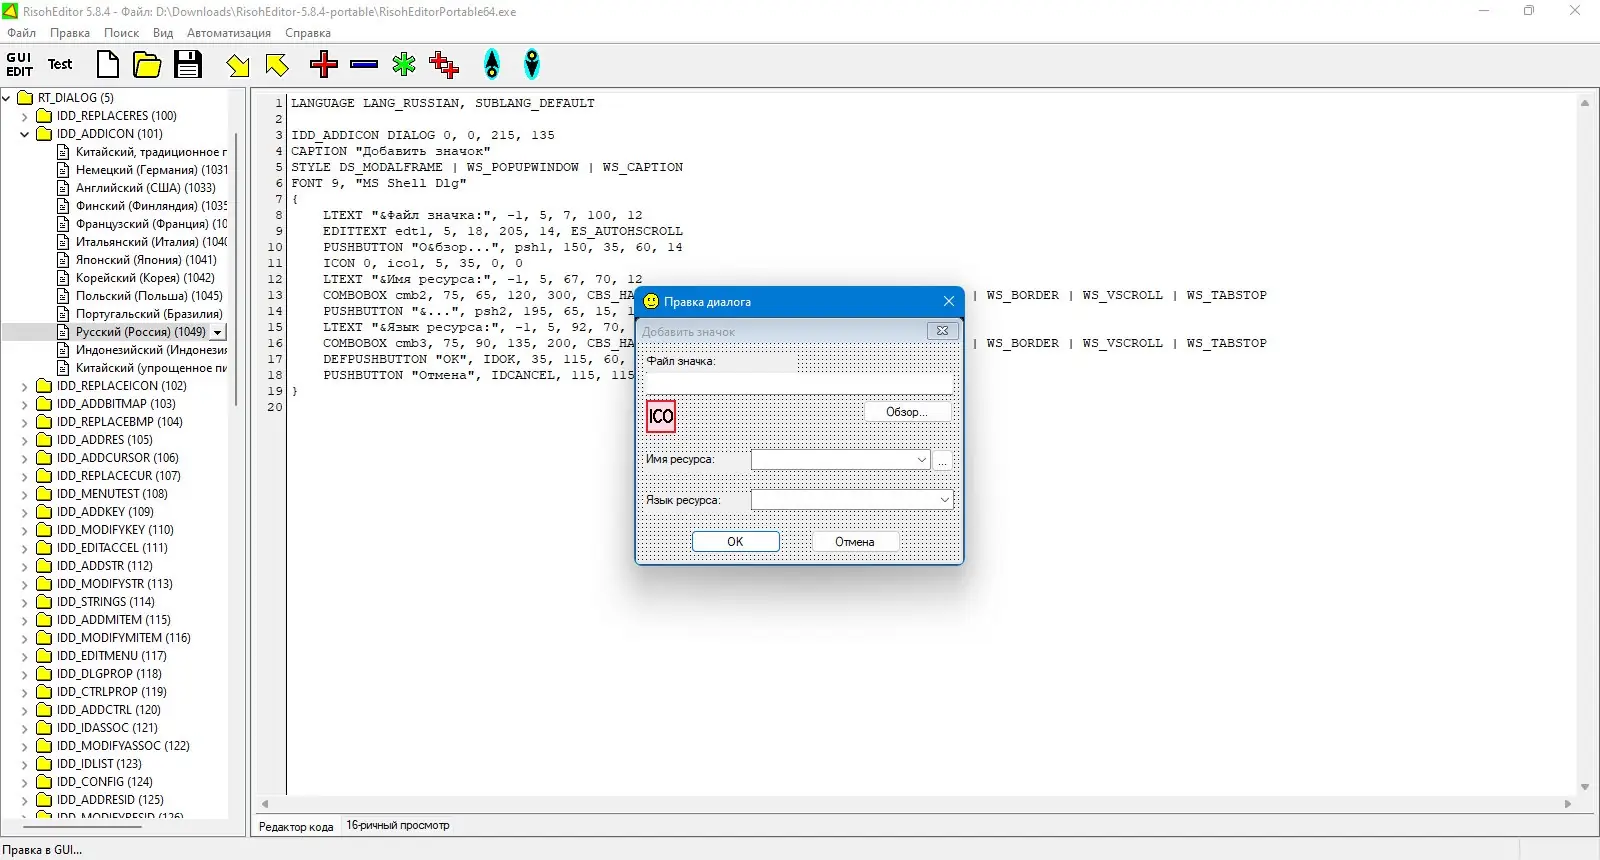Click the Обзор... button in dialog
1600x860 pixels.
pyautogui.click(x=907, y=412)
